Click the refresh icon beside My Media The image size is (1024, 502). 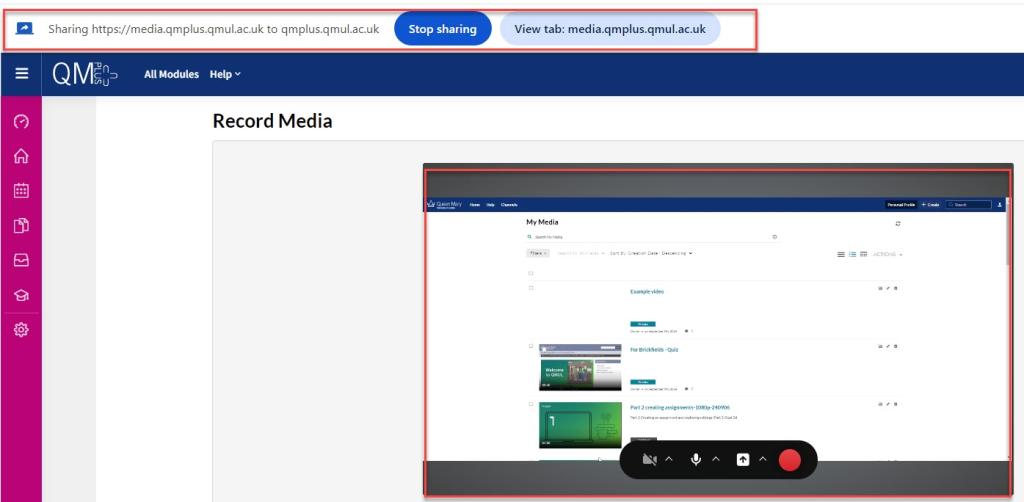click(898, 223)
